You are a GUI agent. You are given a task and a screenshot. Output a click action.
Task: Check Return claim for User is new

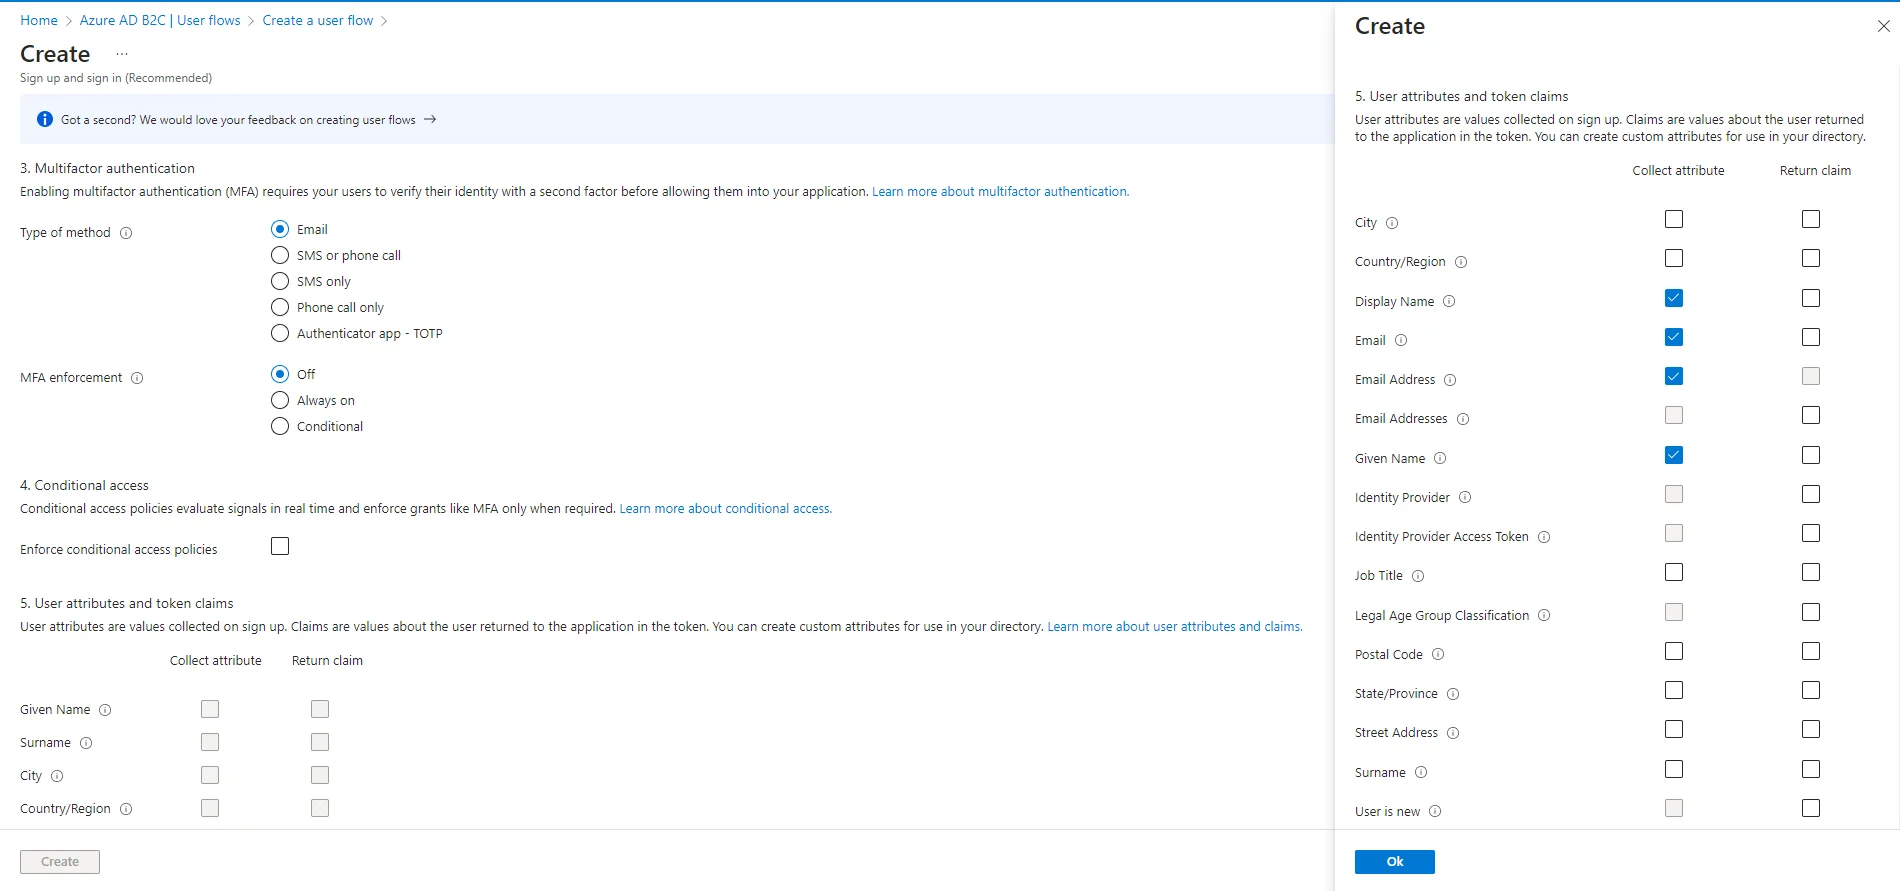pyautogui.click(x=1811, y=808)
